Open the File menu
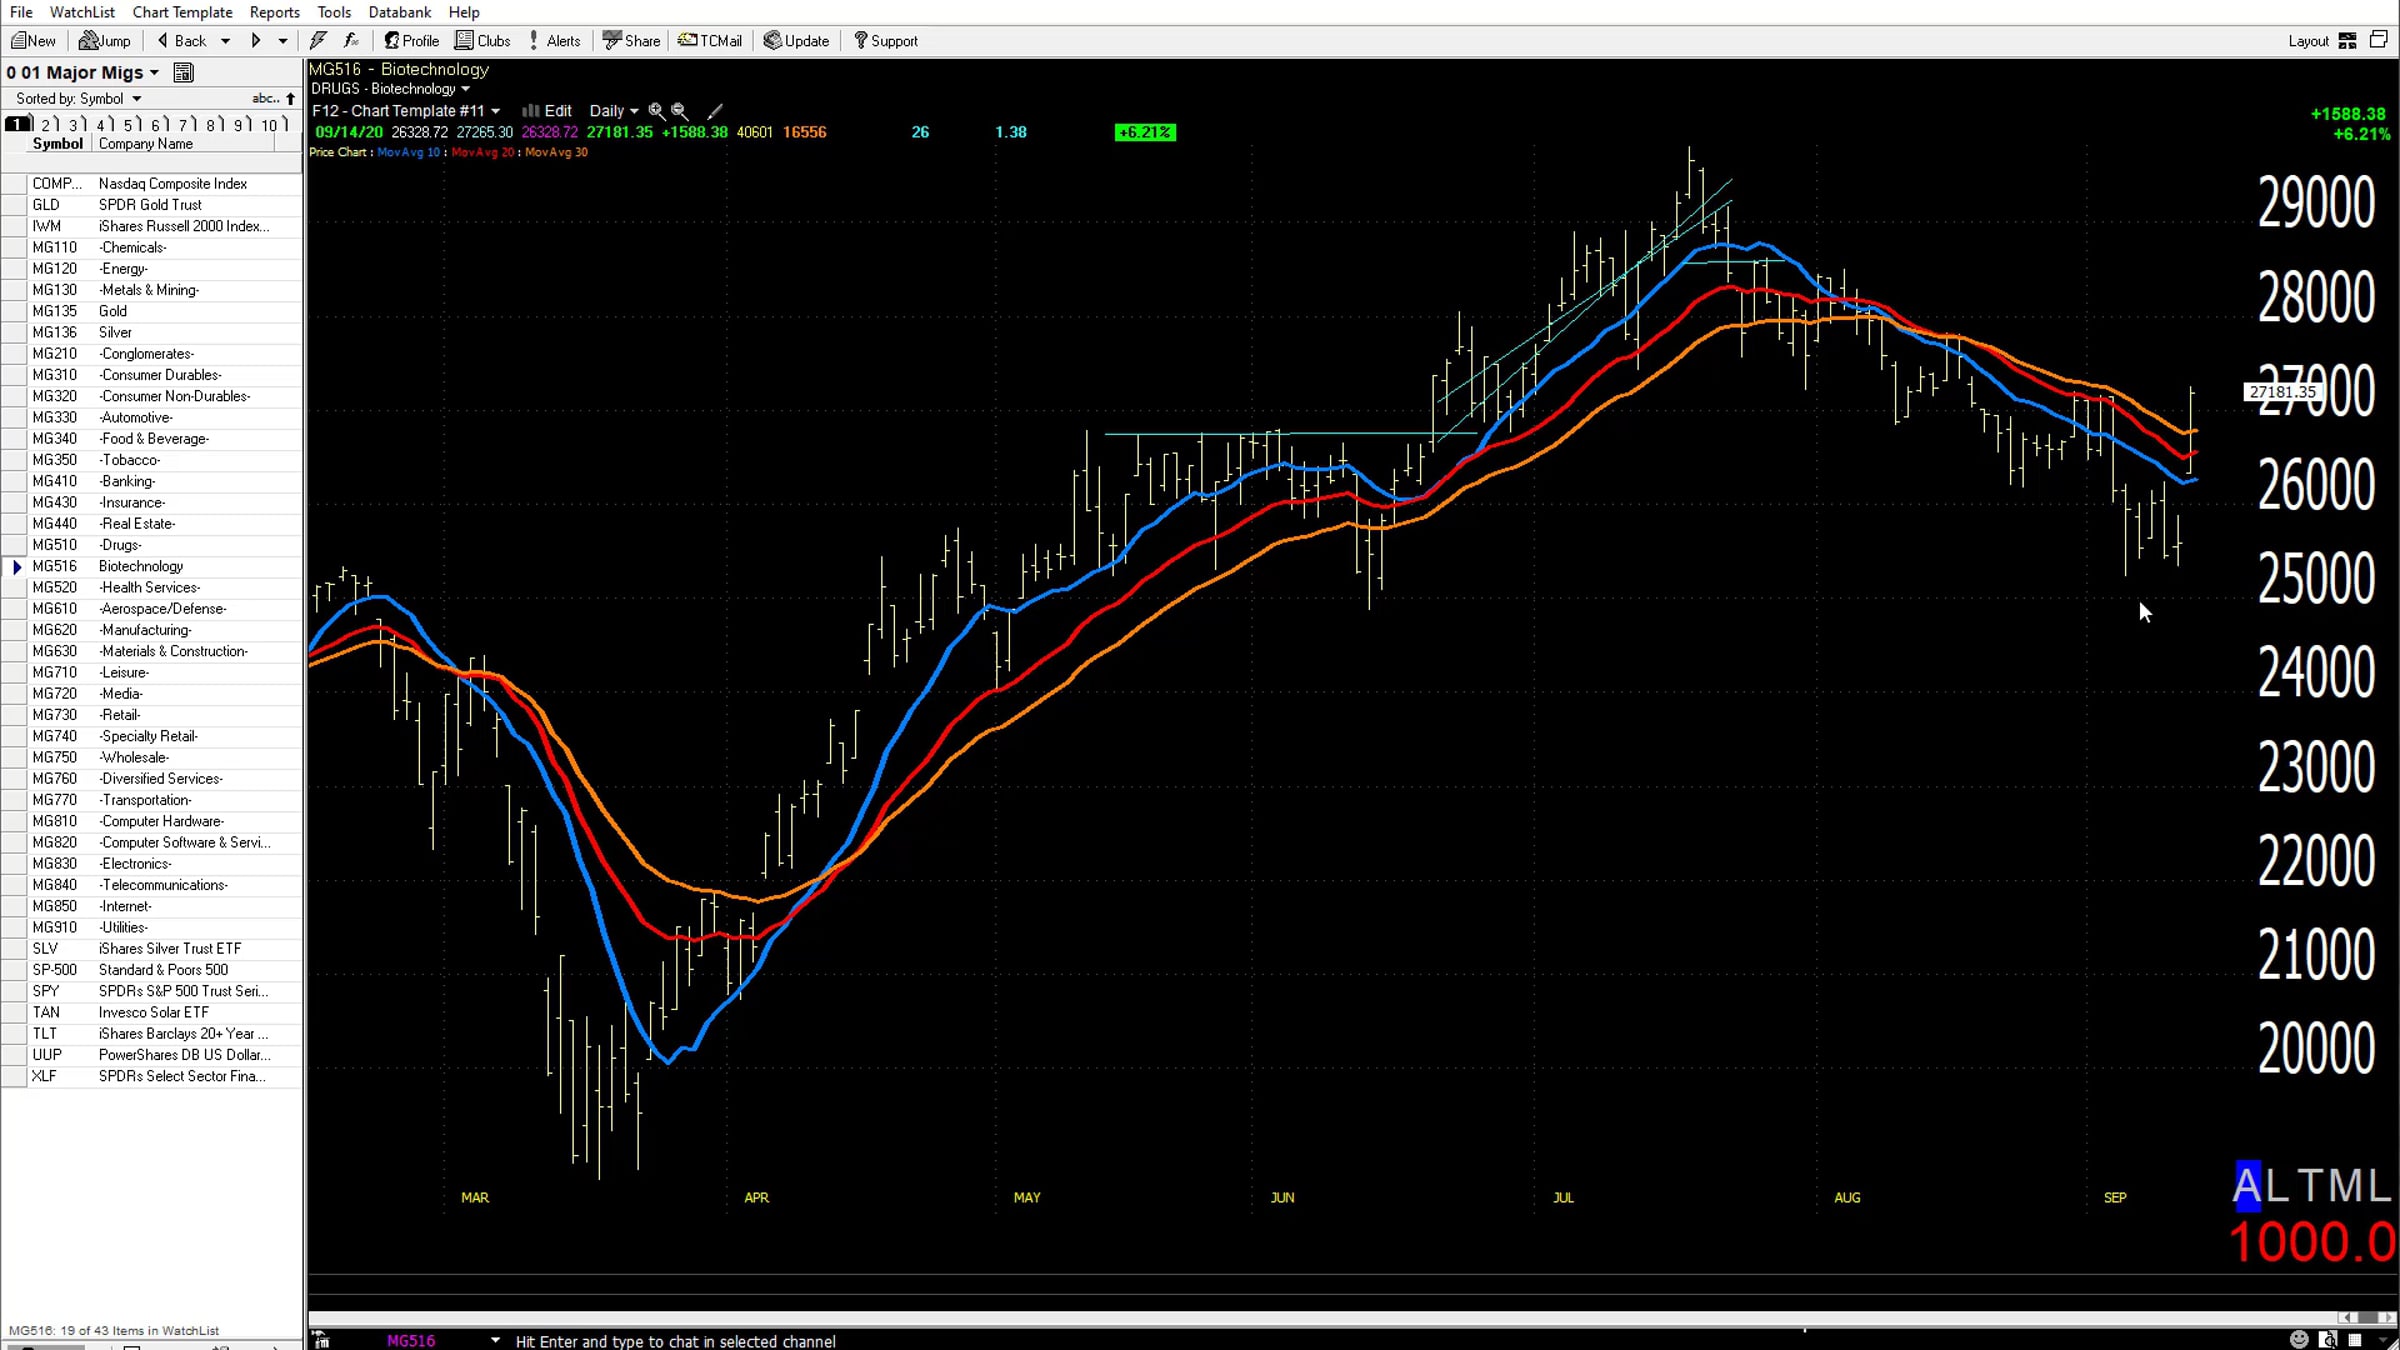 point(21,12)
